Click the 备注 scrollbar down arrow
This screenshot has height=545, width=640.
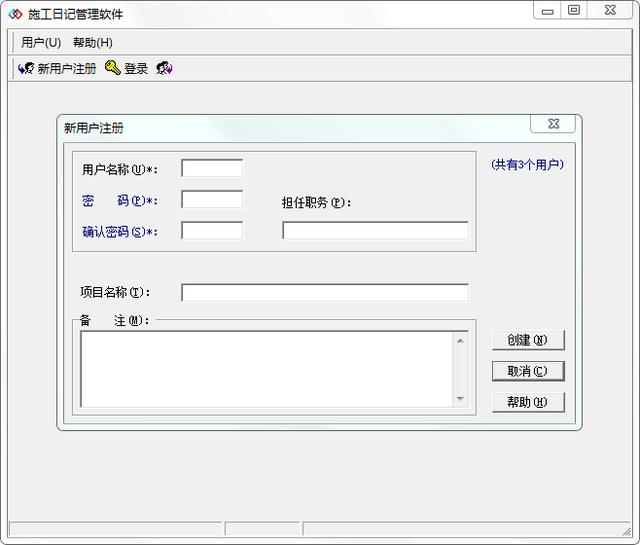460,398
